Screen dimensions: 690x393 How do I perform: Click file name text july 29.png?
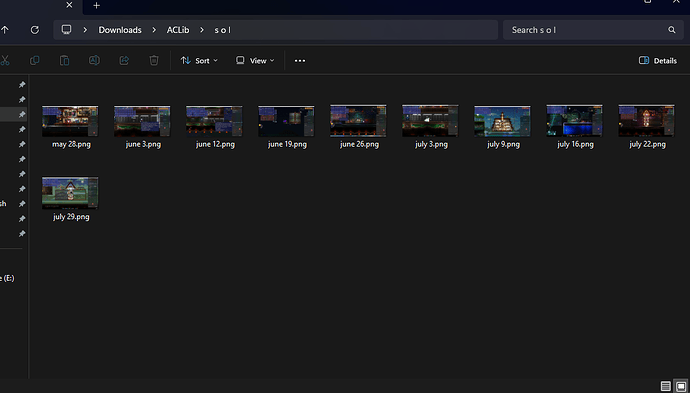[71, 217]
